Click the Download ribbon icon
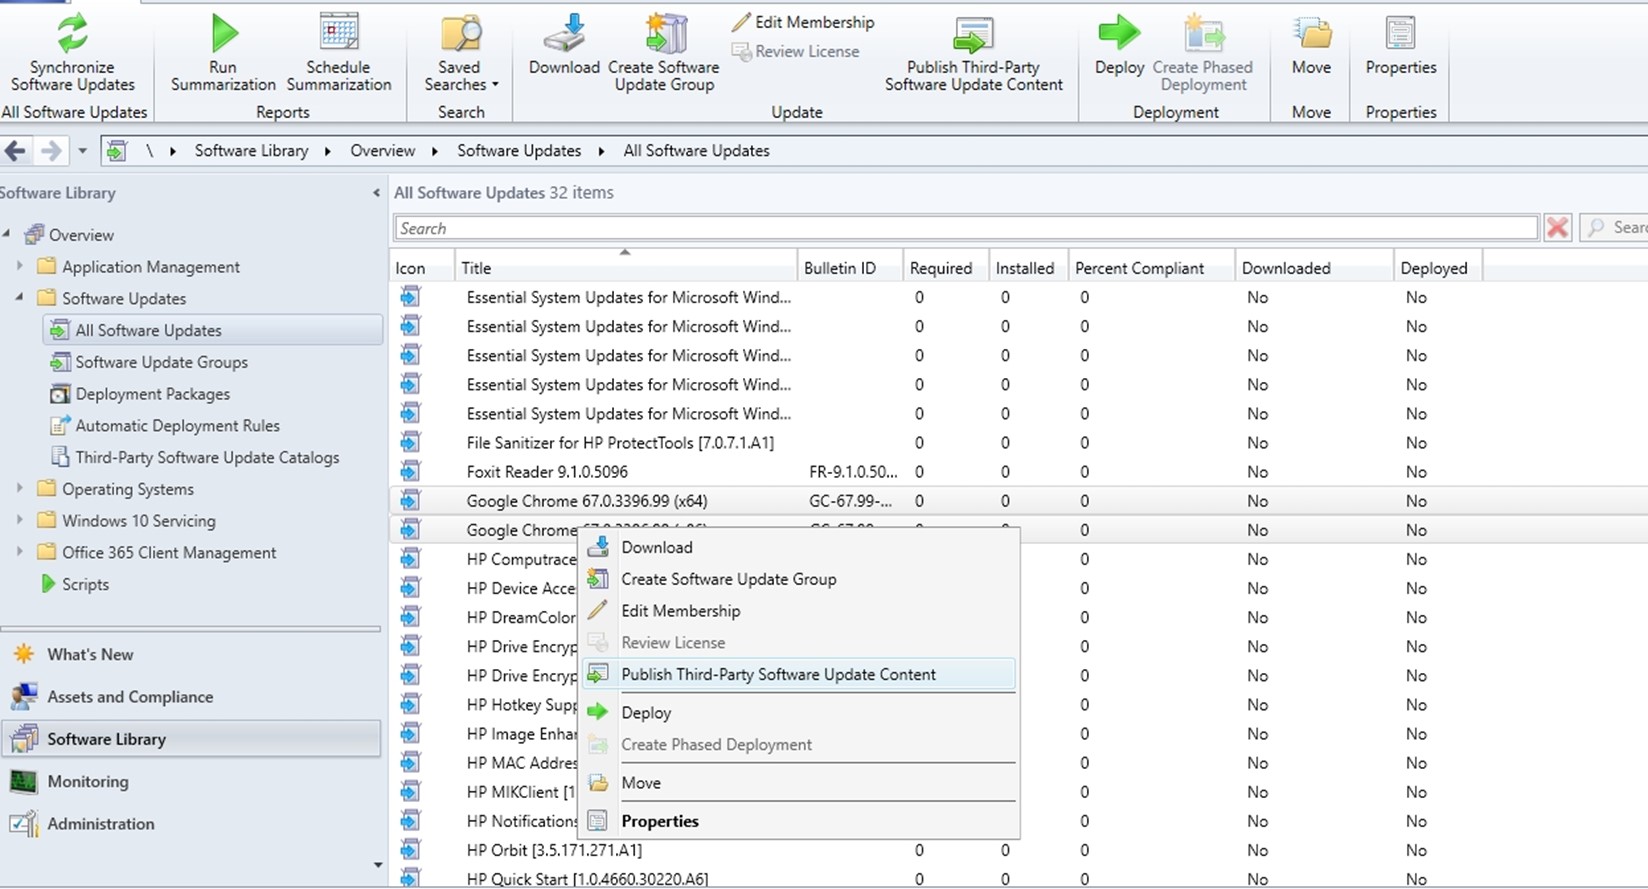The width and height of the screenshot is (1648, 889). click(564, 33)
